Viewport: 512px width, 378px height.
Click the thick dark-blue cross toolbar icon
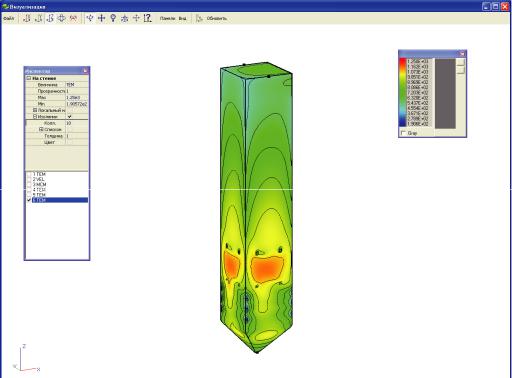(x=101, y=18)
